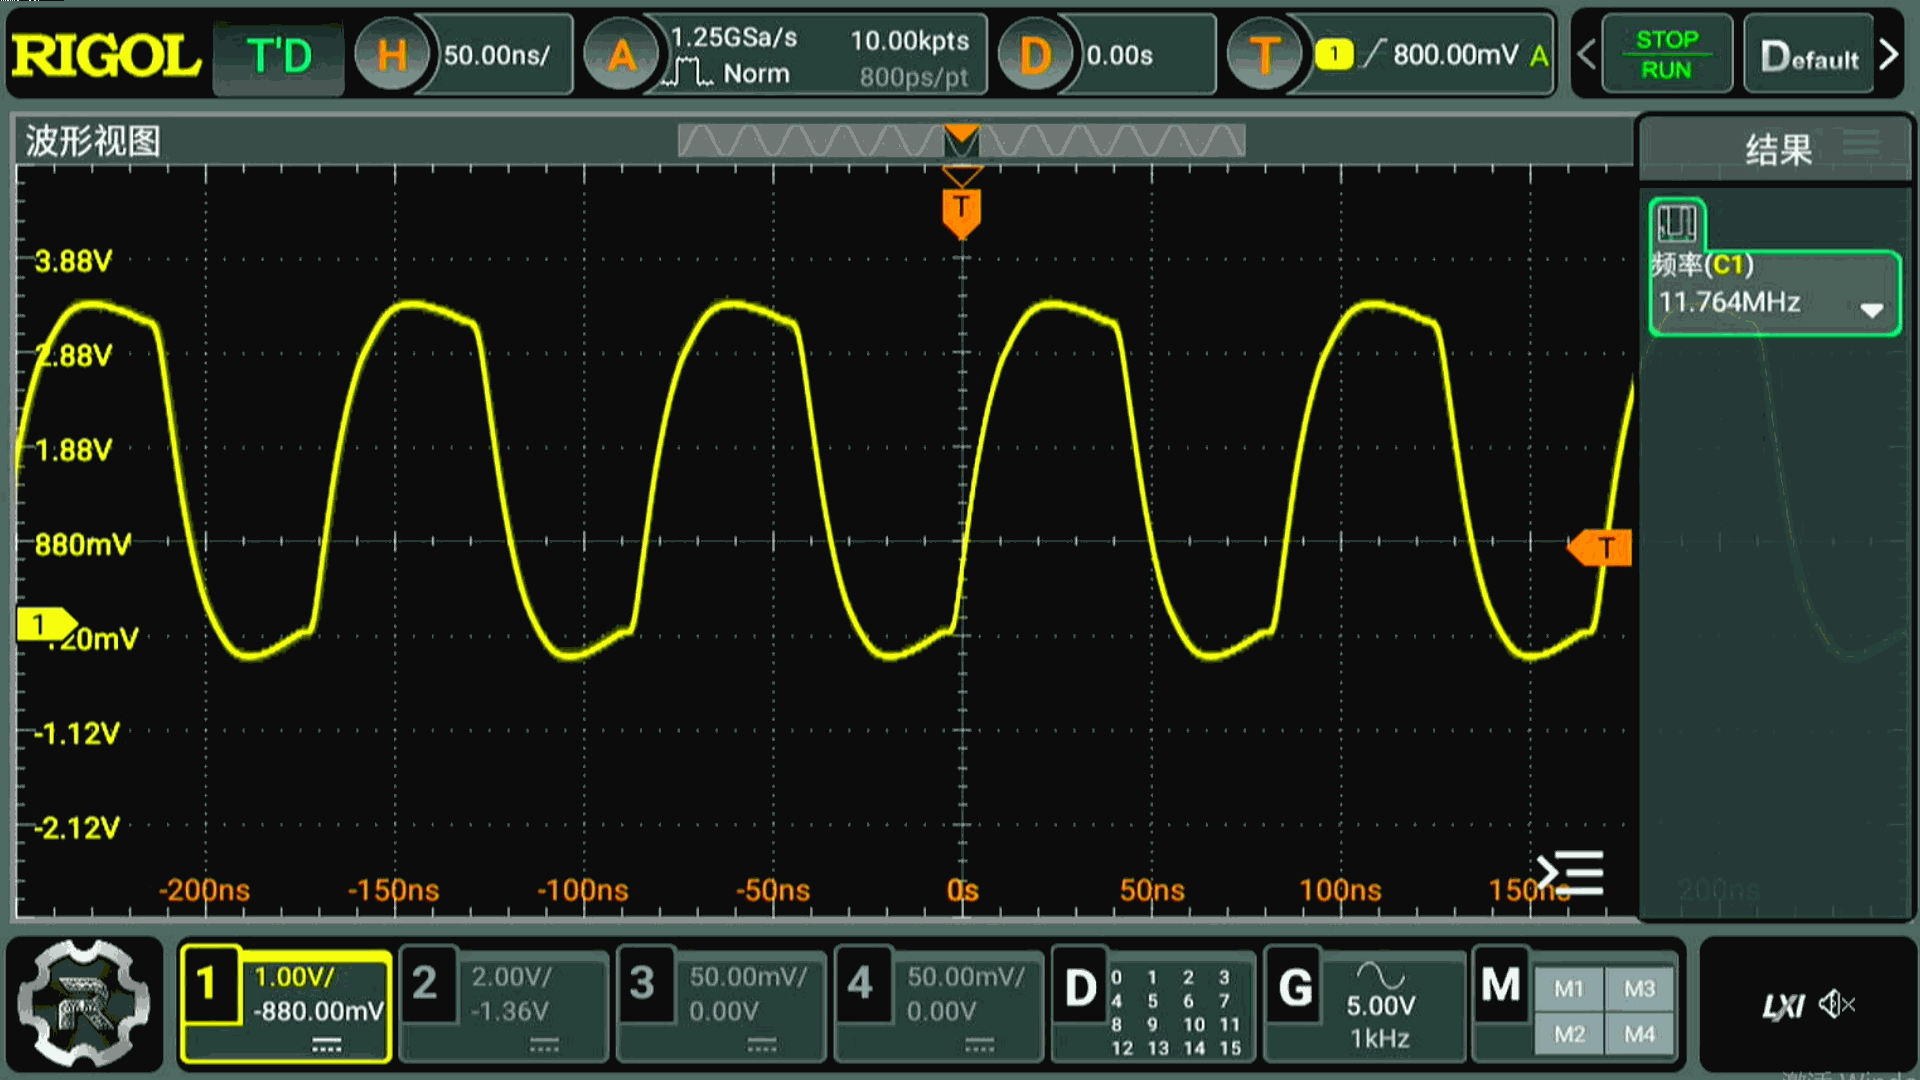Image resolution: width=1920 pixels, height=1080 pixels.
Task: Toggle the muted speaker sound icon
Action: (x=1837, y=1004)
